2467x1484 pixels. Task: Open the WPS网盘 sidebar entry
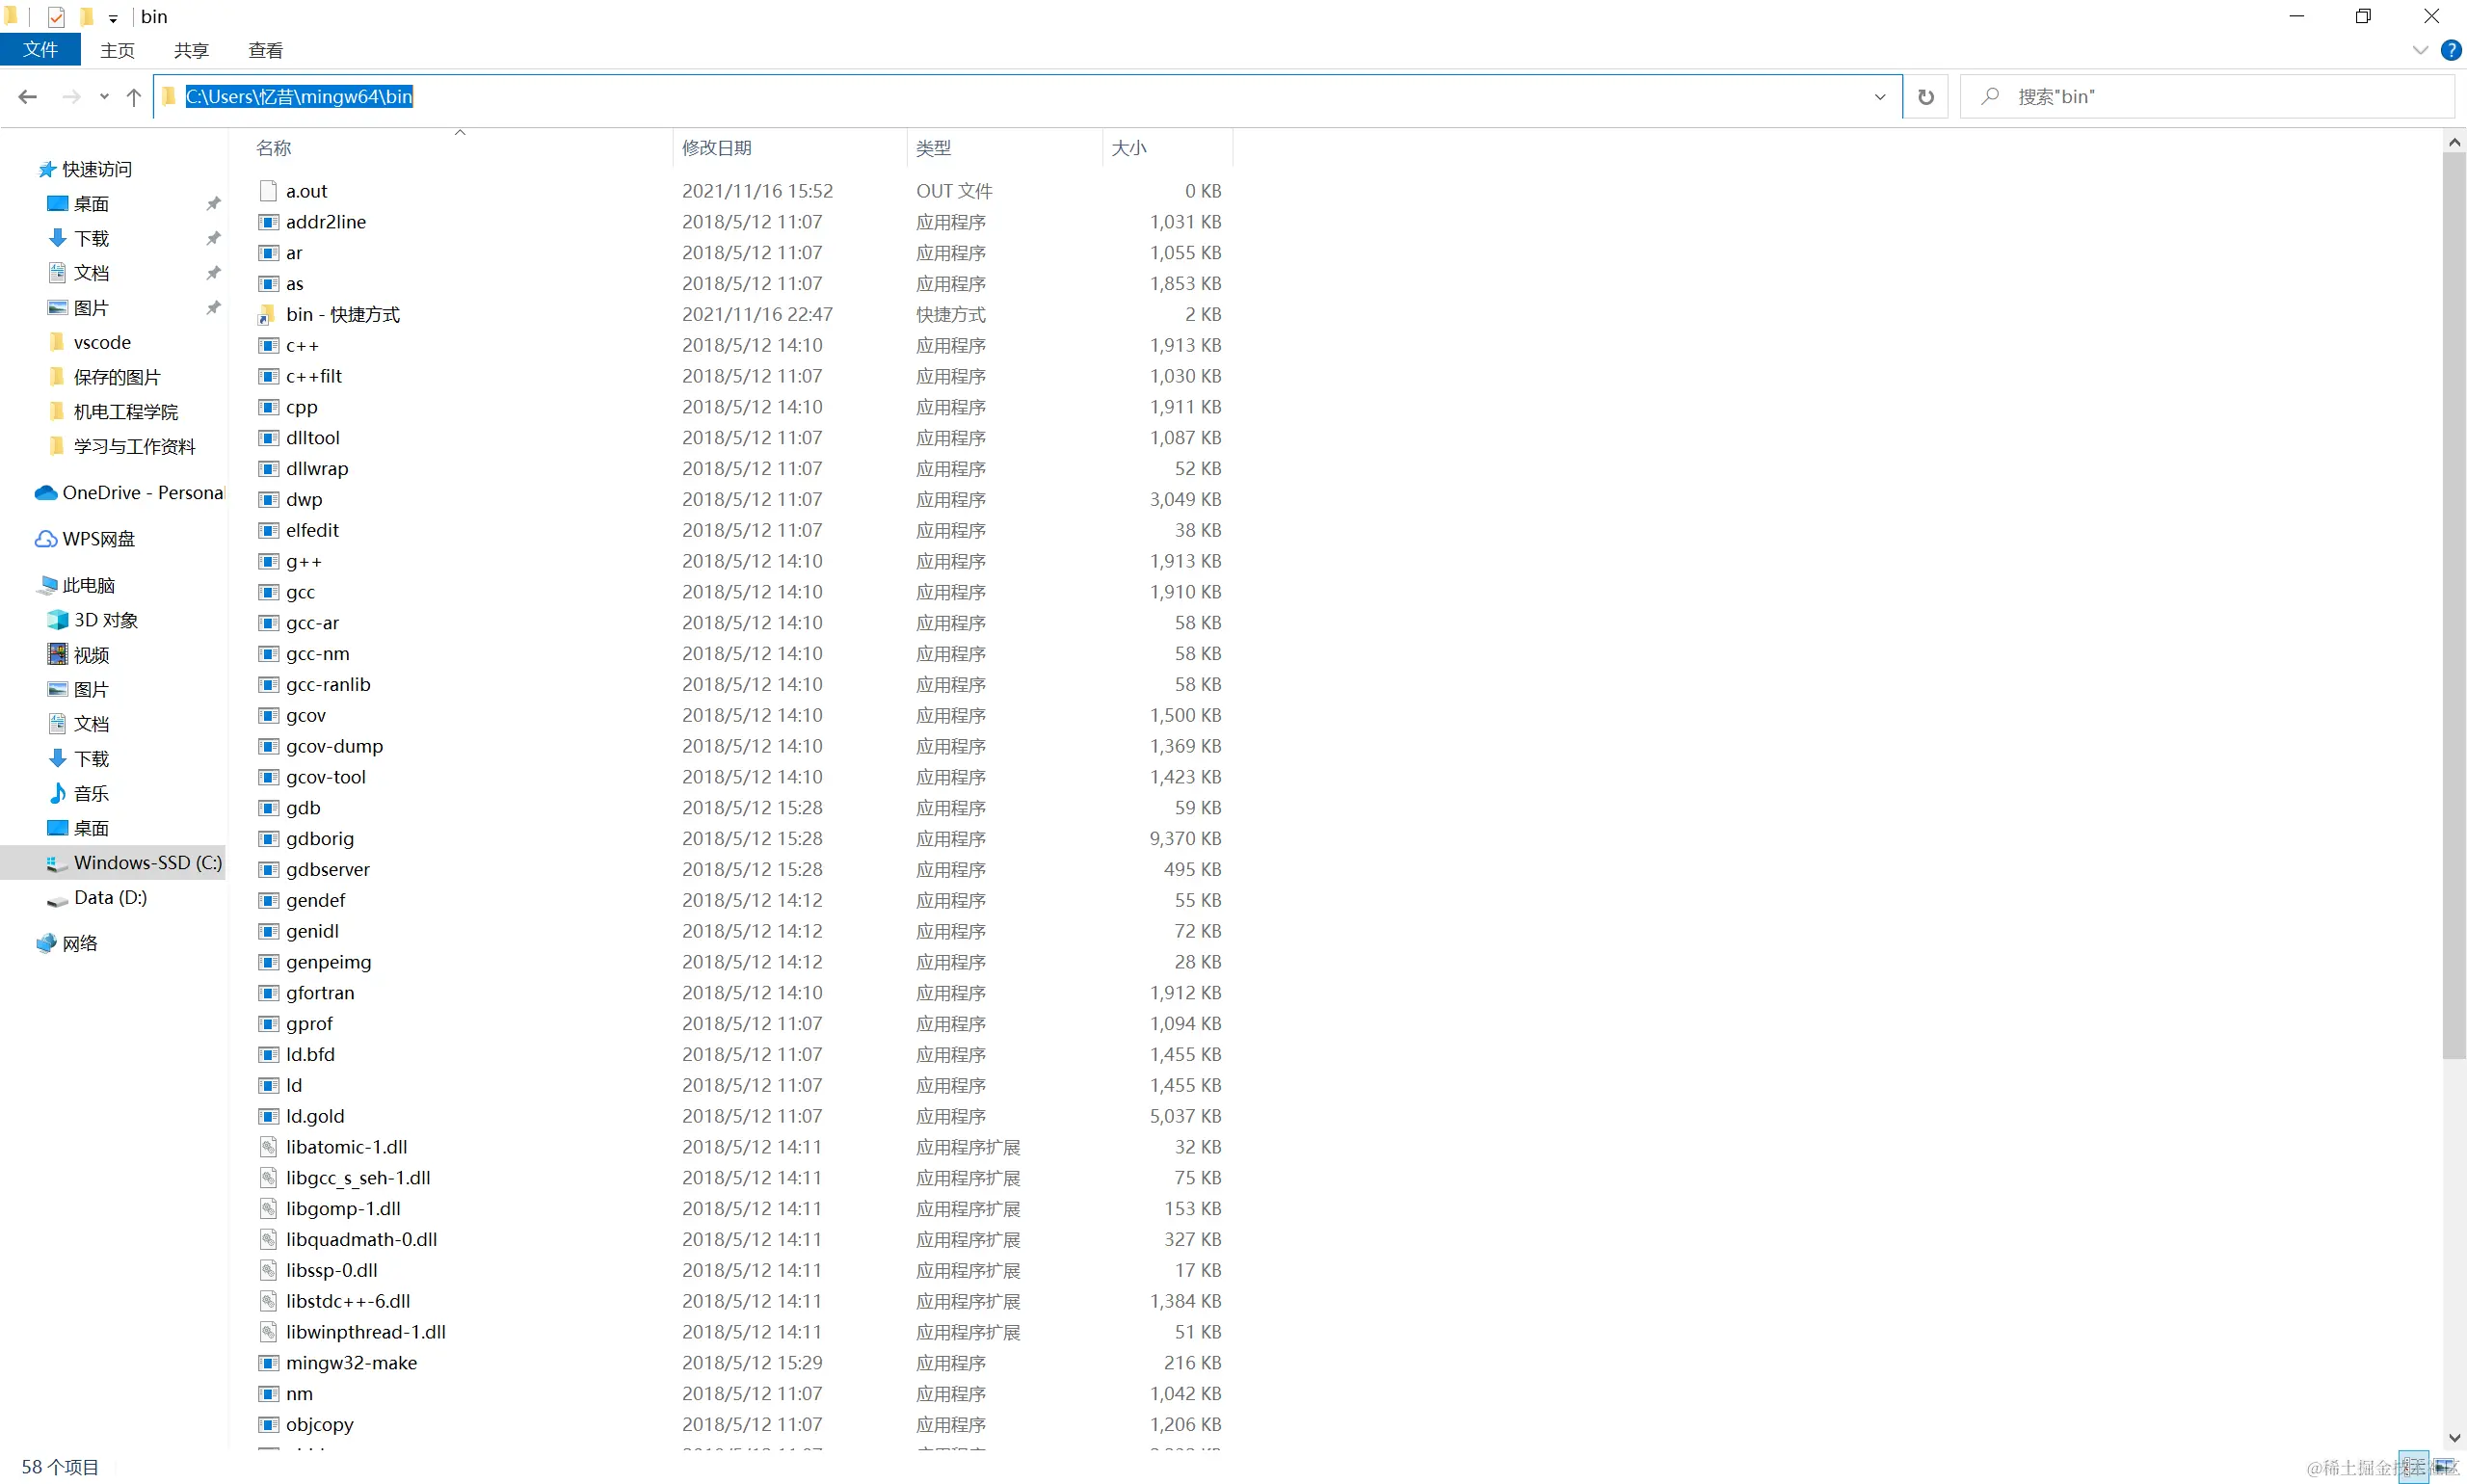pyautogui.click(x=98, y=538)
